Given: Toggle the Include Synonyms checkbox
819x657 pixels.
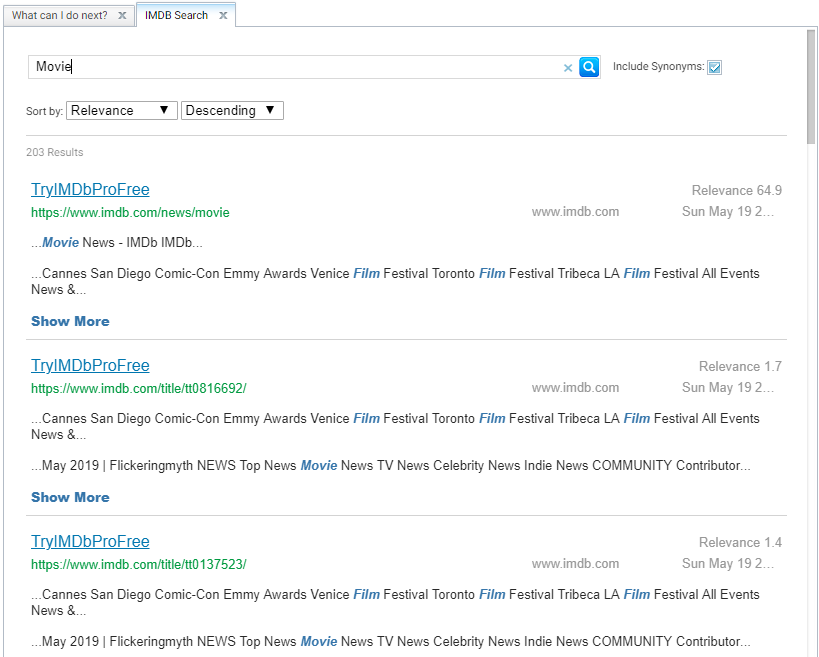Looking at the screenshot, I should [x=715, y=67].
